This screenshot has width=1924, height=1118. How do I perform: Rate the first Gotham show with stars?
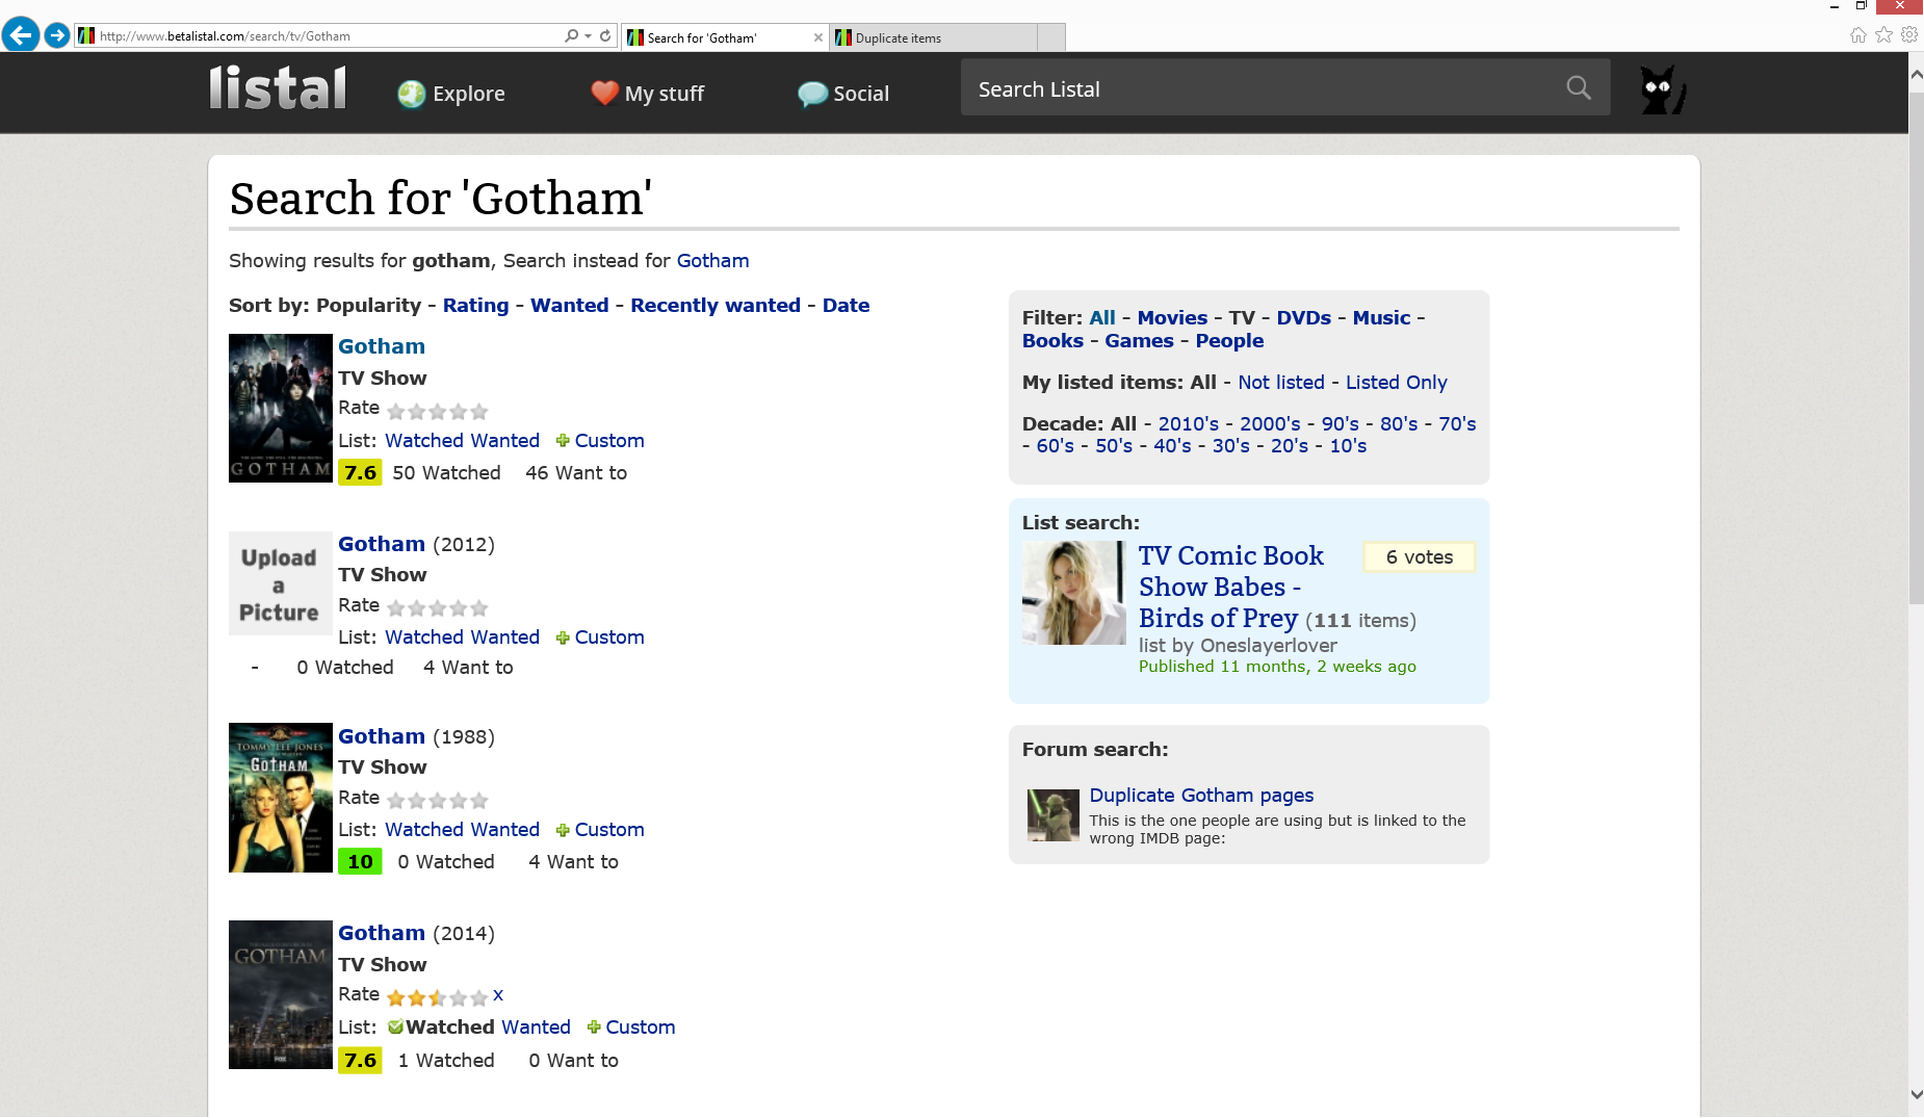coord(437,411)
